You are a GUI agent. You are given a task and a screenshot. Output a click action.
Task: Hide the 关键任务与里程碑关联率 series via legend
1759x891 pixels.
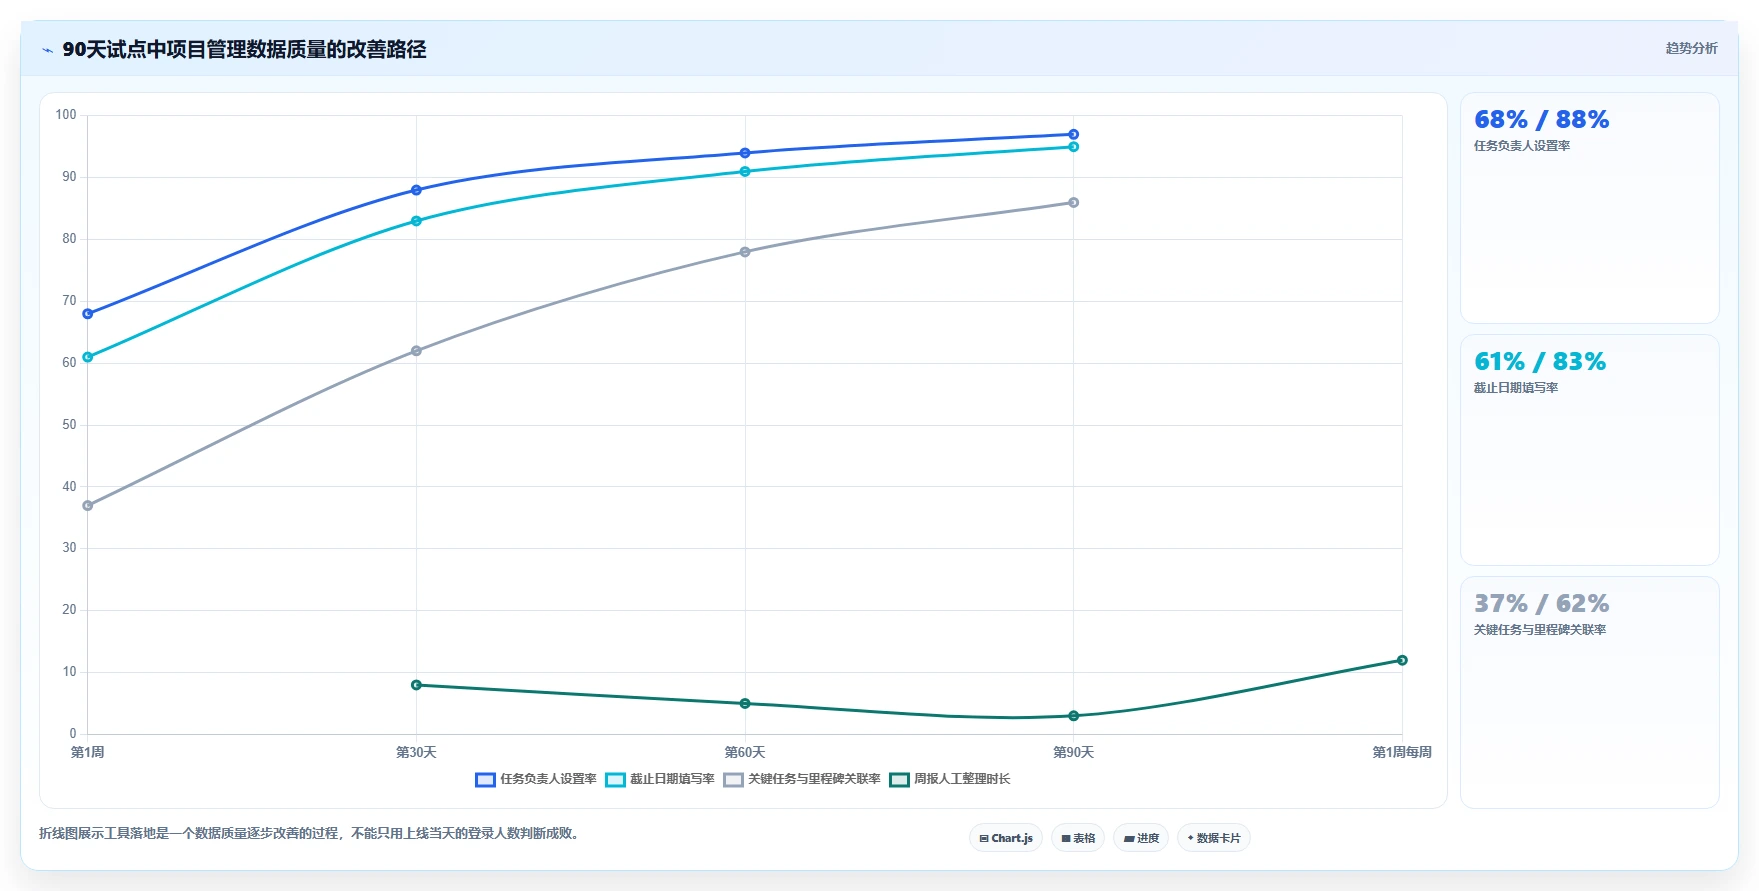tap(733, 780)
